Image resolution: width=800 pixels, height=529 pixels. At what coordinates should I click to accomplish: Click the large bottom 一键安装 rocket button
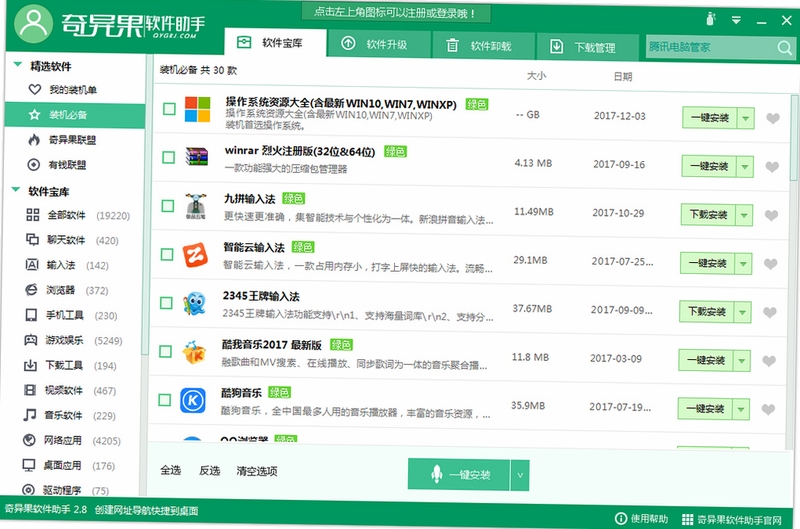tap(459, 474)
